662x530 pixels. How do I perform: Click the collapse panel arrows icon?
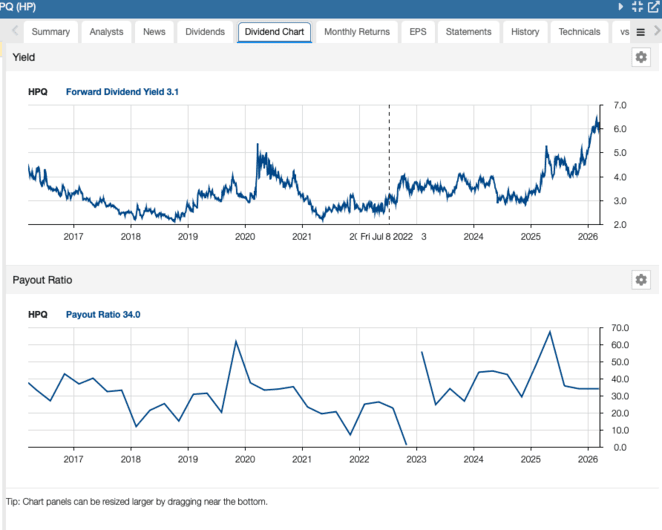[x=637, y=7]
